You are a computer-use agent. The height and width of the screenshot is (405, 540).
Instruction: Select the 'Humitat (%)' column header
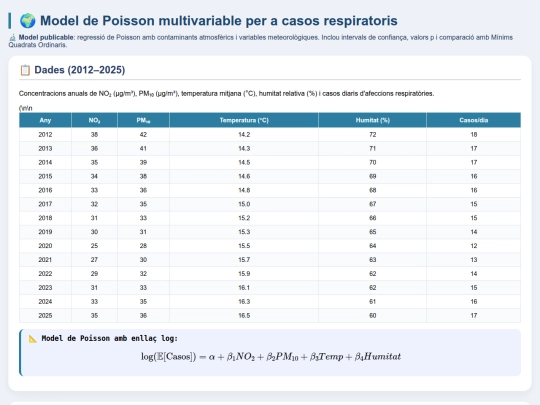373,120
